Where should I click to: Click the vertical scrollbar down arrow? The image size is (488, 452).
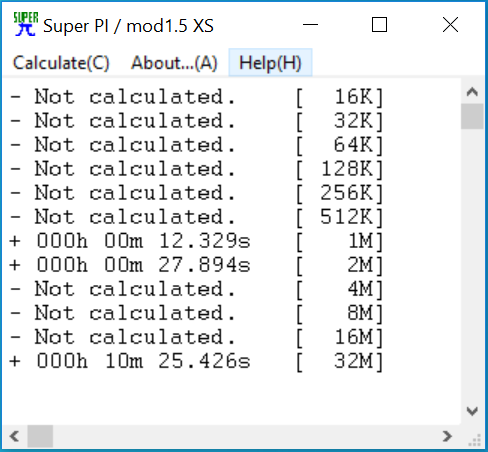tap(472, 411)
